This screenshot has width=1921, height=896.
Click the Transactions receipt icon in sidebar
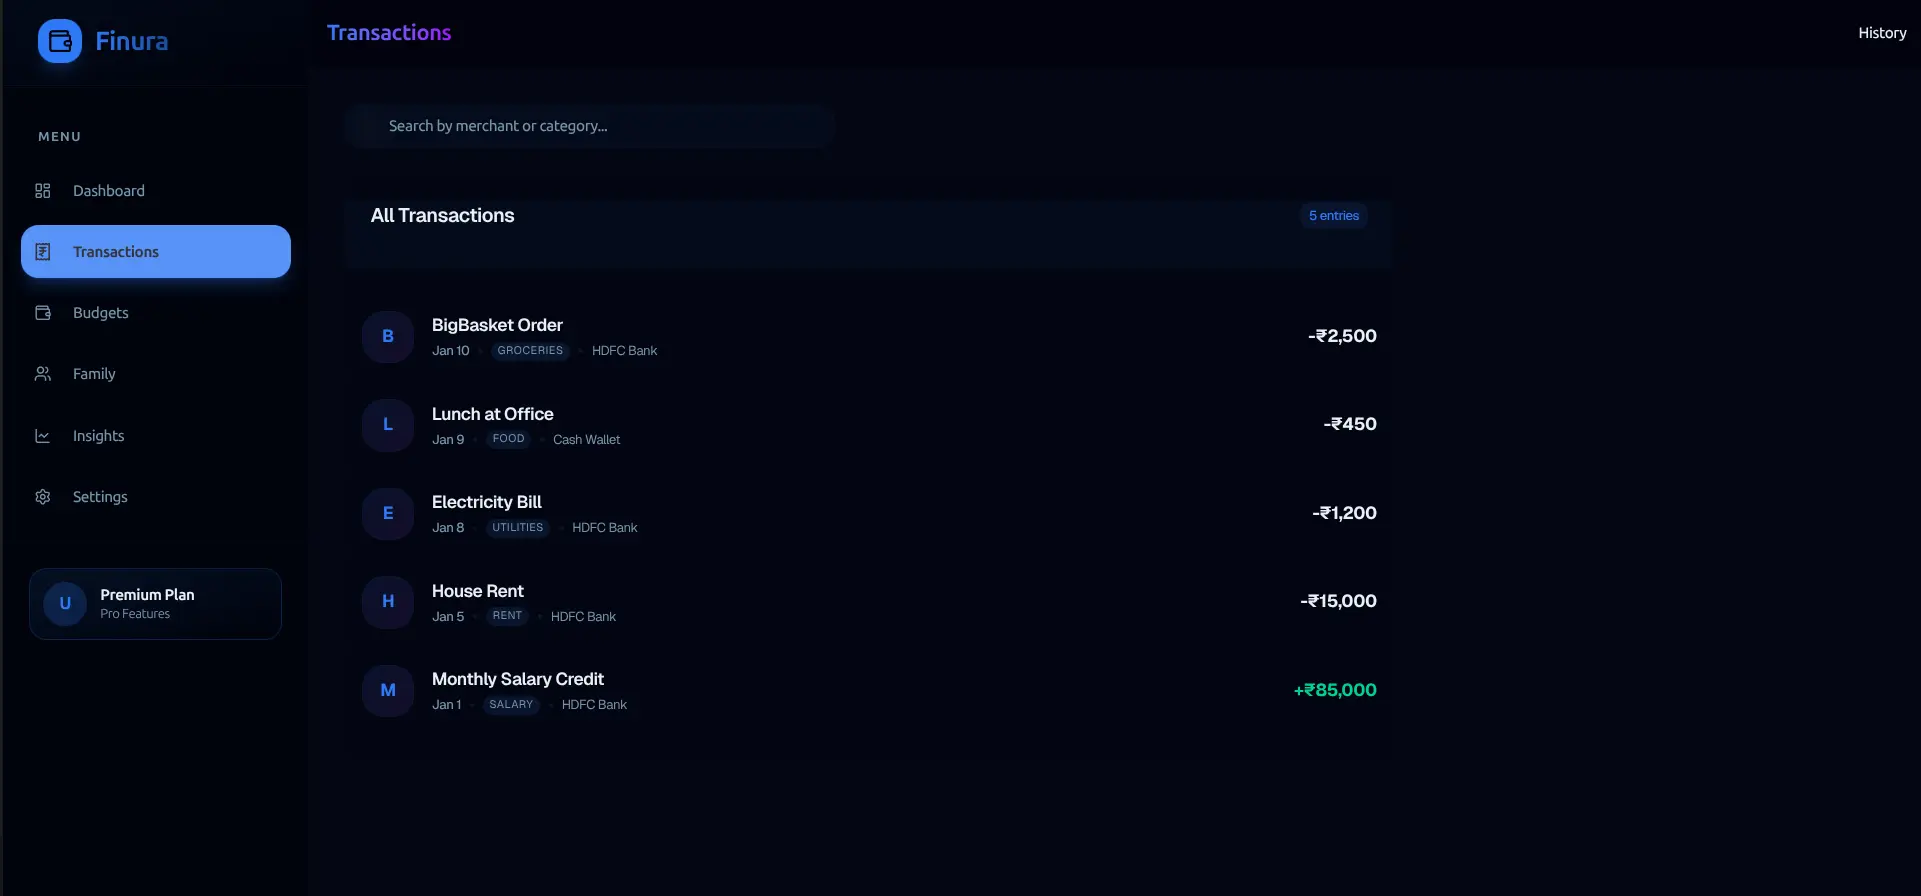(x=43, y=252)
